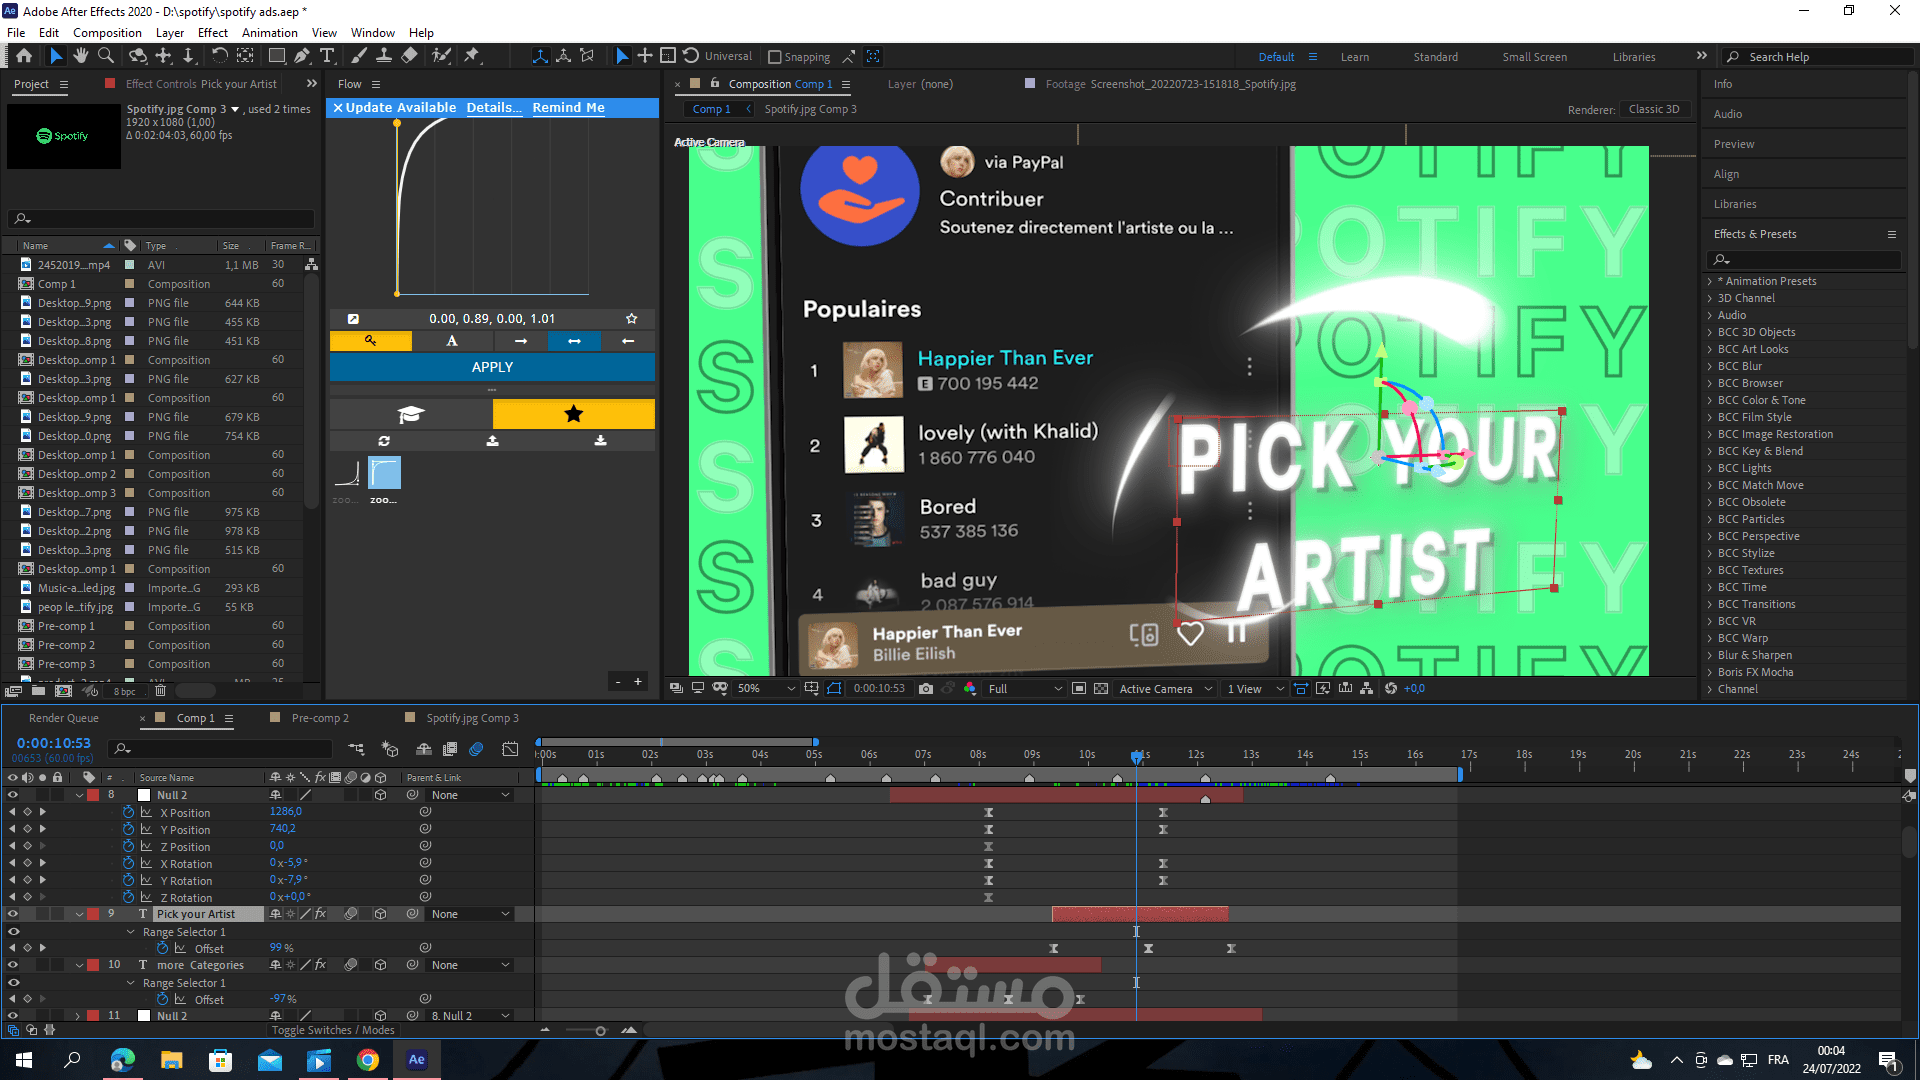
Task: Enable the Snapping checkbox
Action: pos(775,57)
